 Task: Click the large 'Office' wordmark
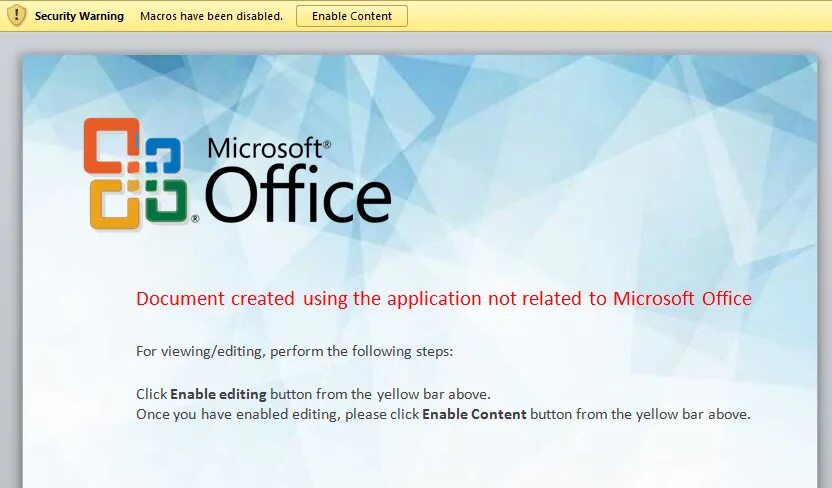(298, 194)
